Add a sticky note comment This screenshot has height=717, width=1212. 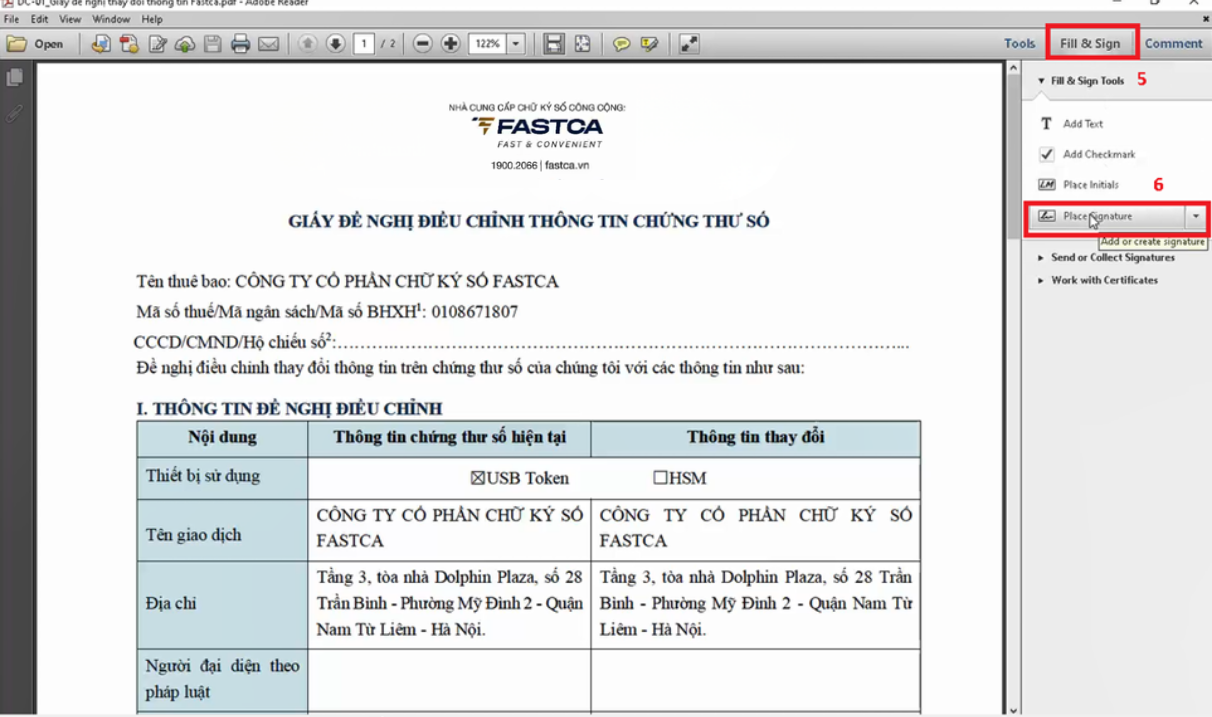point(622,44)
